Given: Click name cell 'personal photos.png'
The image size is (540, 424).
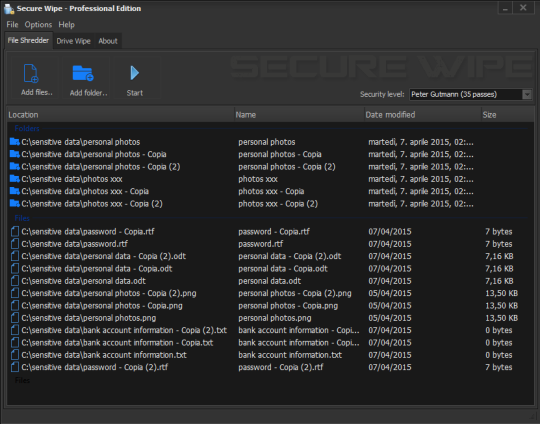Looking at the screenshot, I should (x=274, y=318).
